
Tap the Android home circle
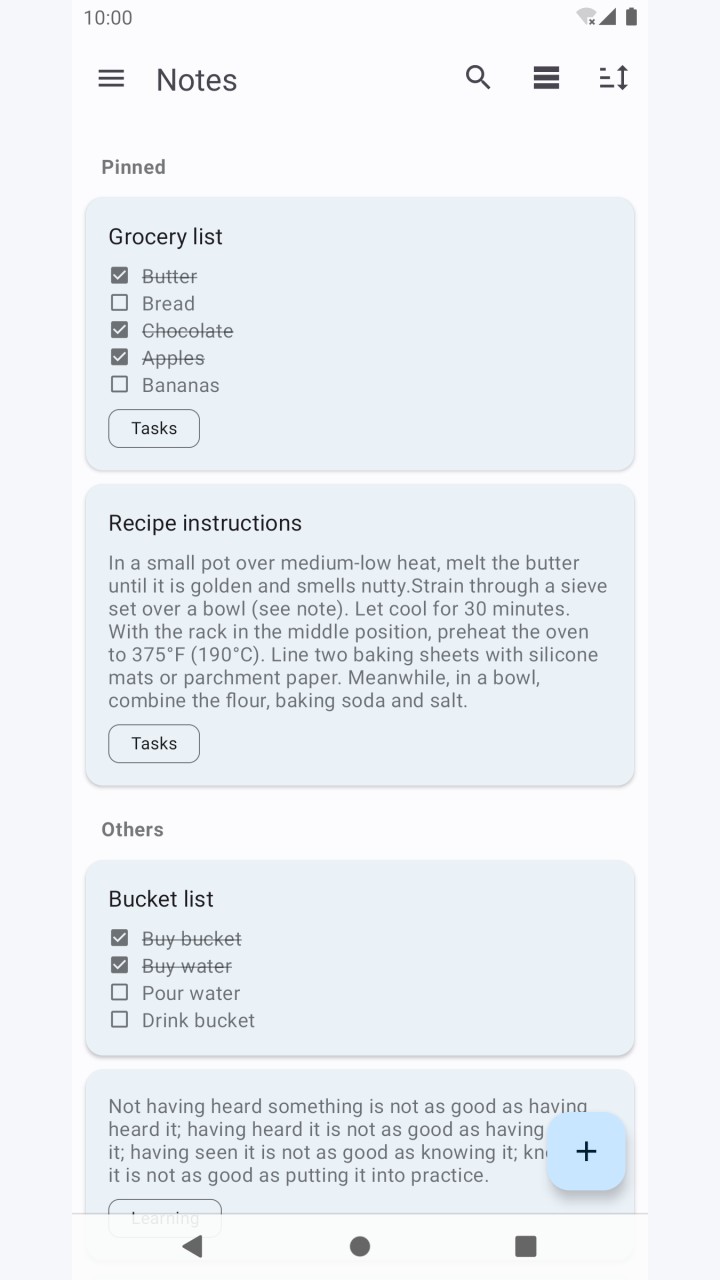click(x=360, y=1245)
